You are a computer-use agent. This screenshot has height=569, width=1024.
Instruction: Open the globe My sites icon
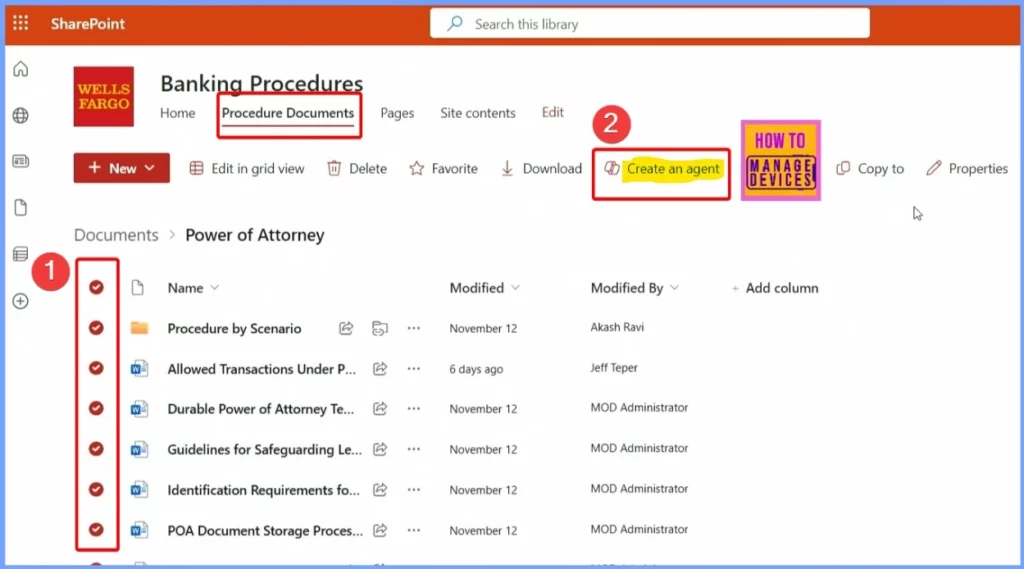pyautogui.click(x=21, y=116)
